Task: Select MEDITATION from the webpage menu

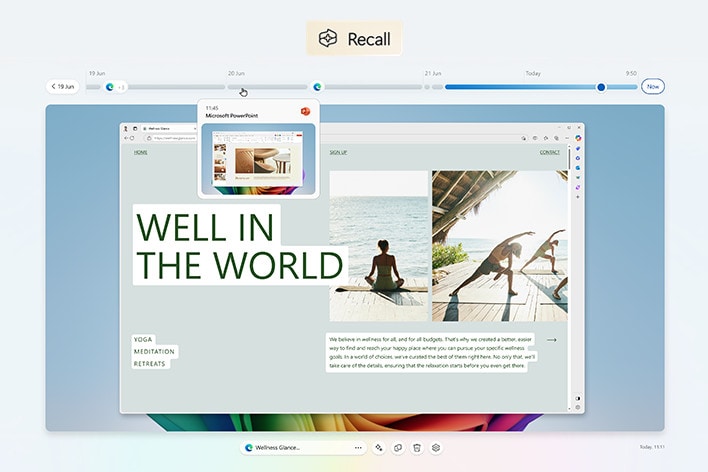Action: tap(154, 352)
